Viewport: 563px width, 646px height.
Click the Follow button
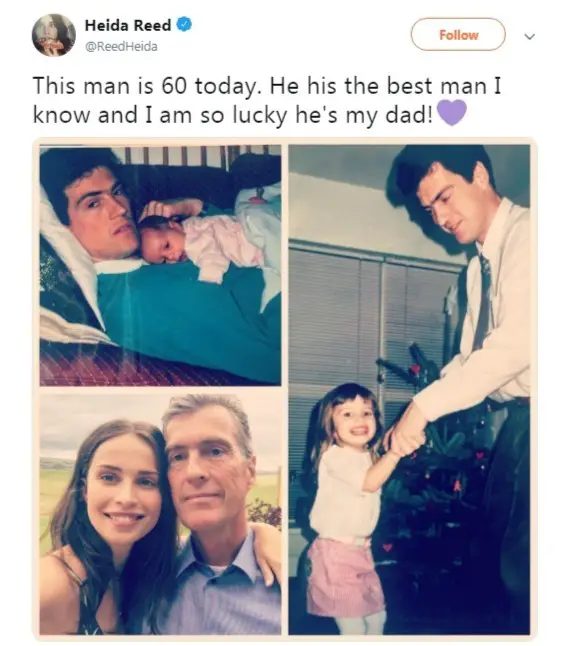coord(458,35)
